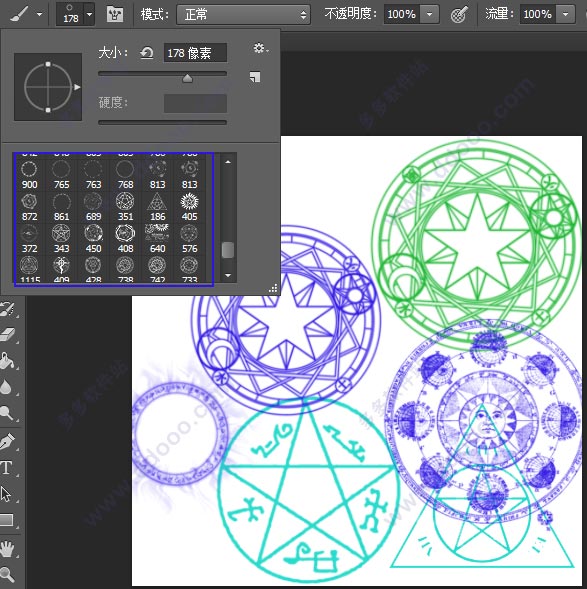587x589 pixels.
Task: Open the flow 100% dropdown arrow
Action: [566, 15]
